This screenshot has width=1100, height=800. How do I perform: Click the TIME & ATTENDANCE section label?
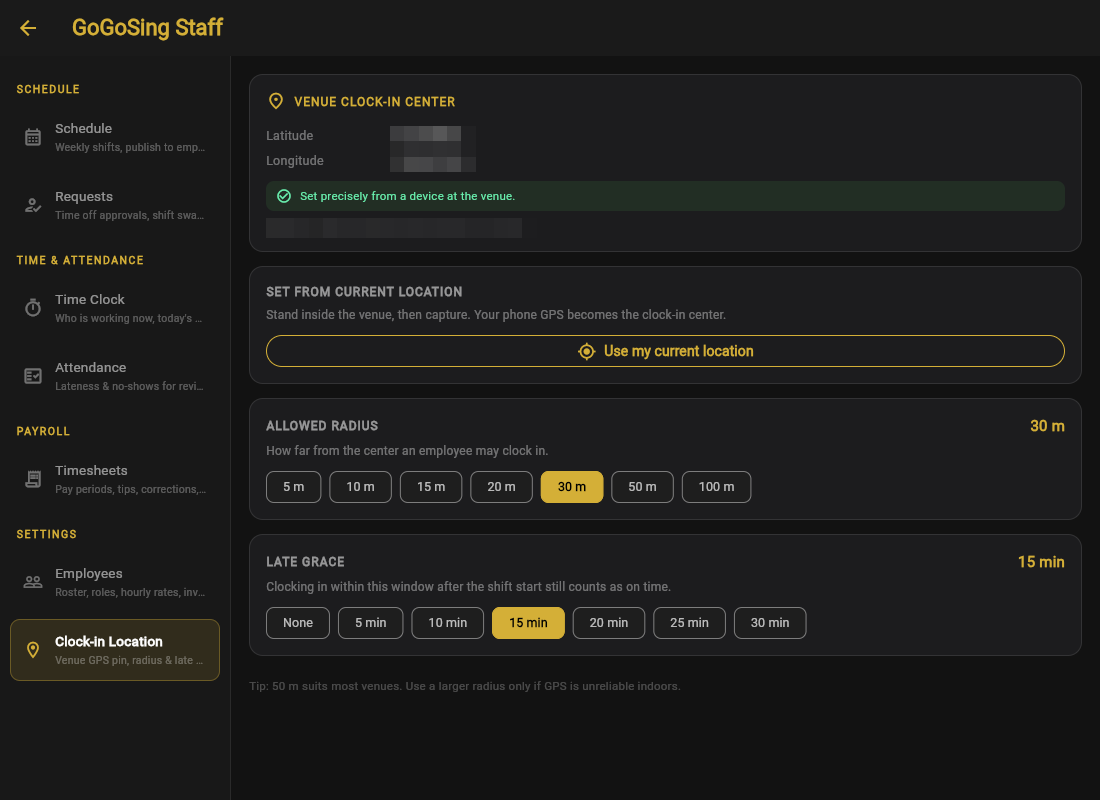pos(80,260)
